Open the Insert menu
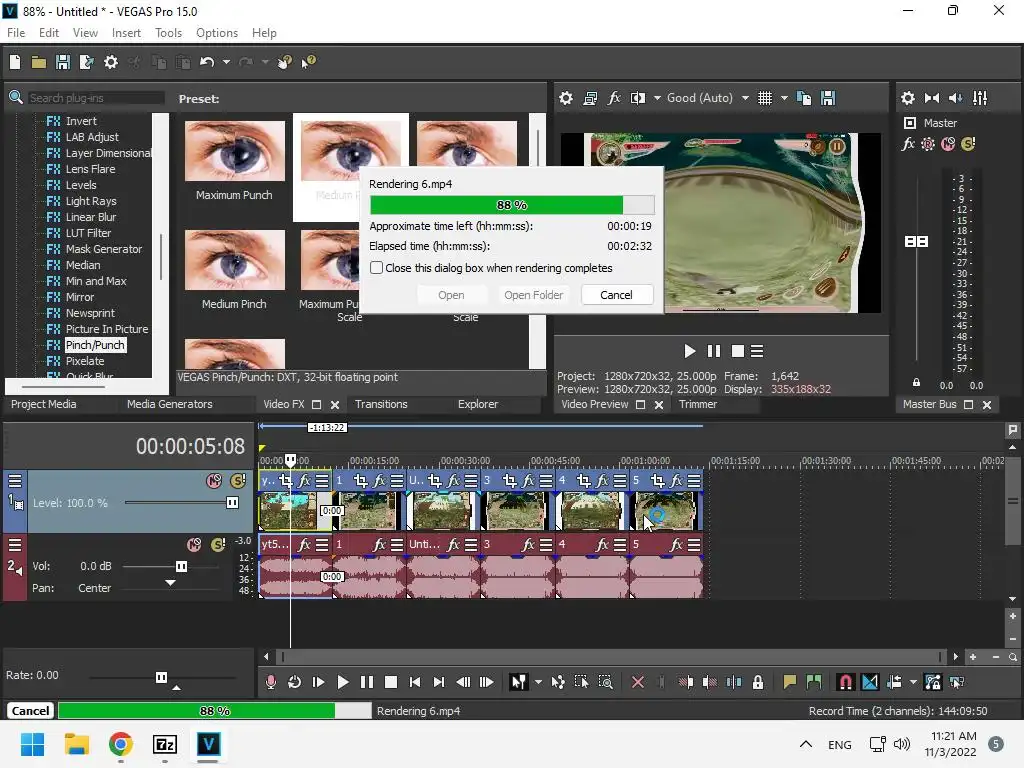Image resolution: width=1024 pixels, height=768 pixels. [126, 33]
